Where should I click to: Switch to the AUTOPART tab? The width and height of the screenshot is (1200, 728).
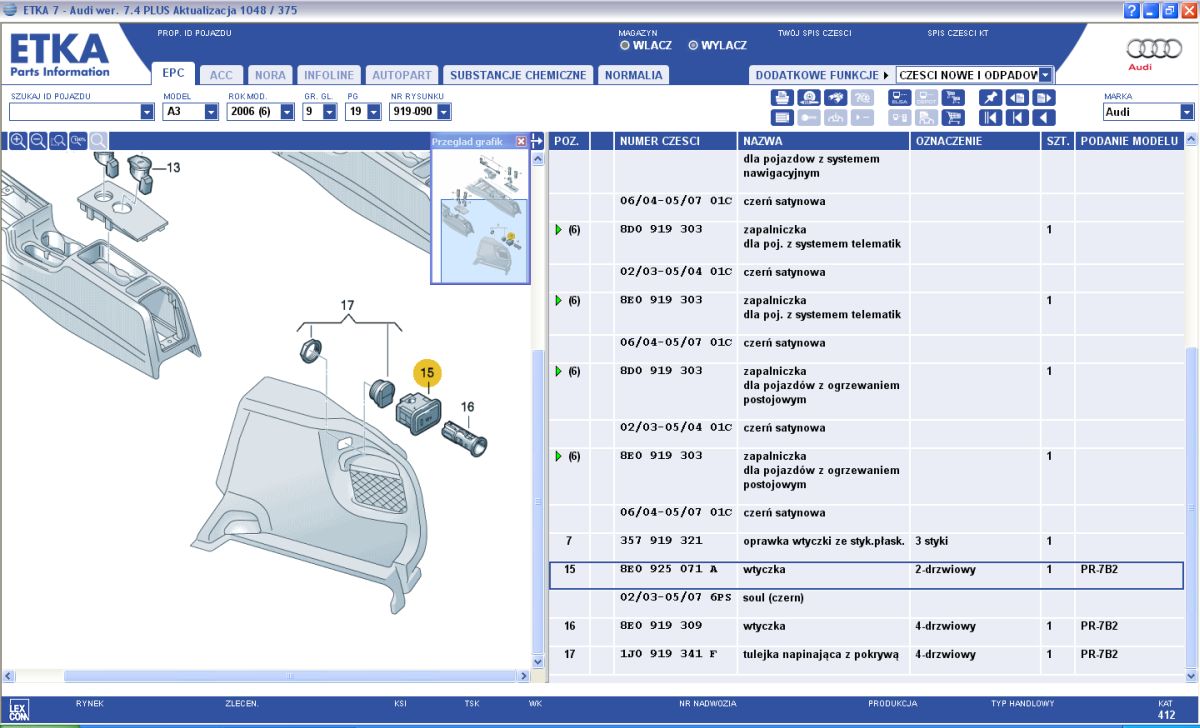click(x=402, y=75)
